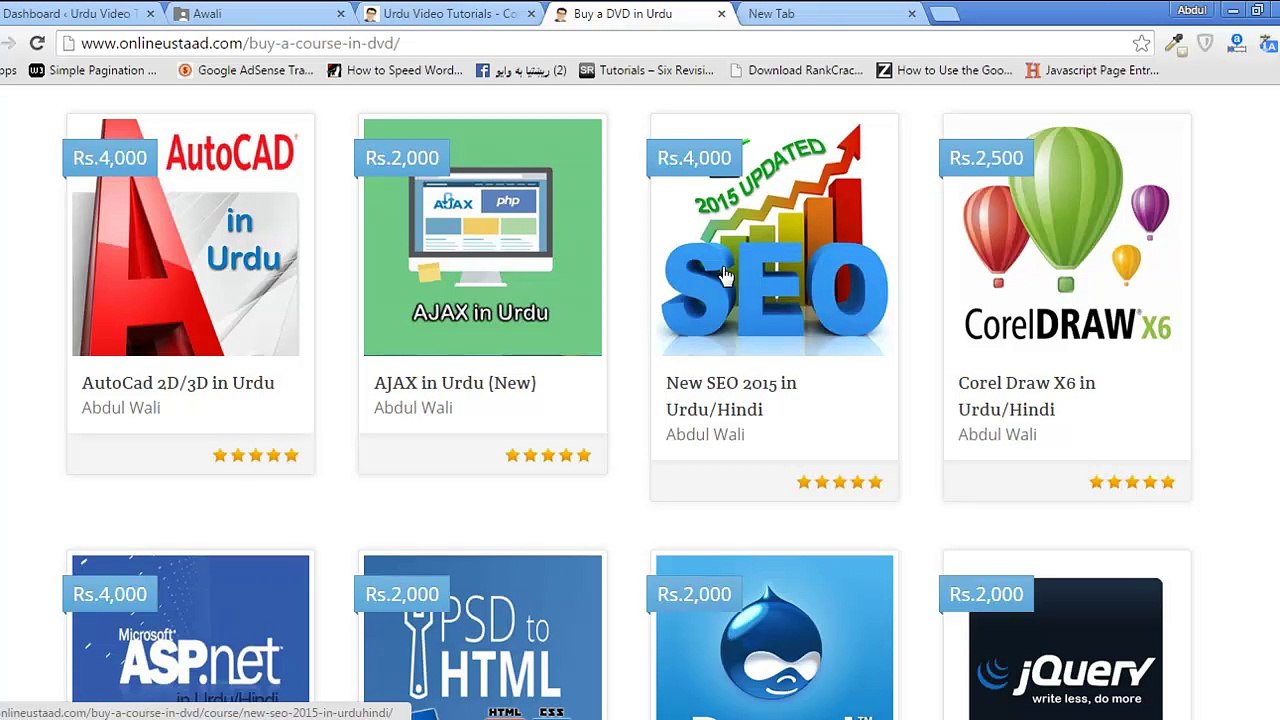Switch to the New Tab tab
The height and width of the screenshot is (720, 1280).
(829, 14)
